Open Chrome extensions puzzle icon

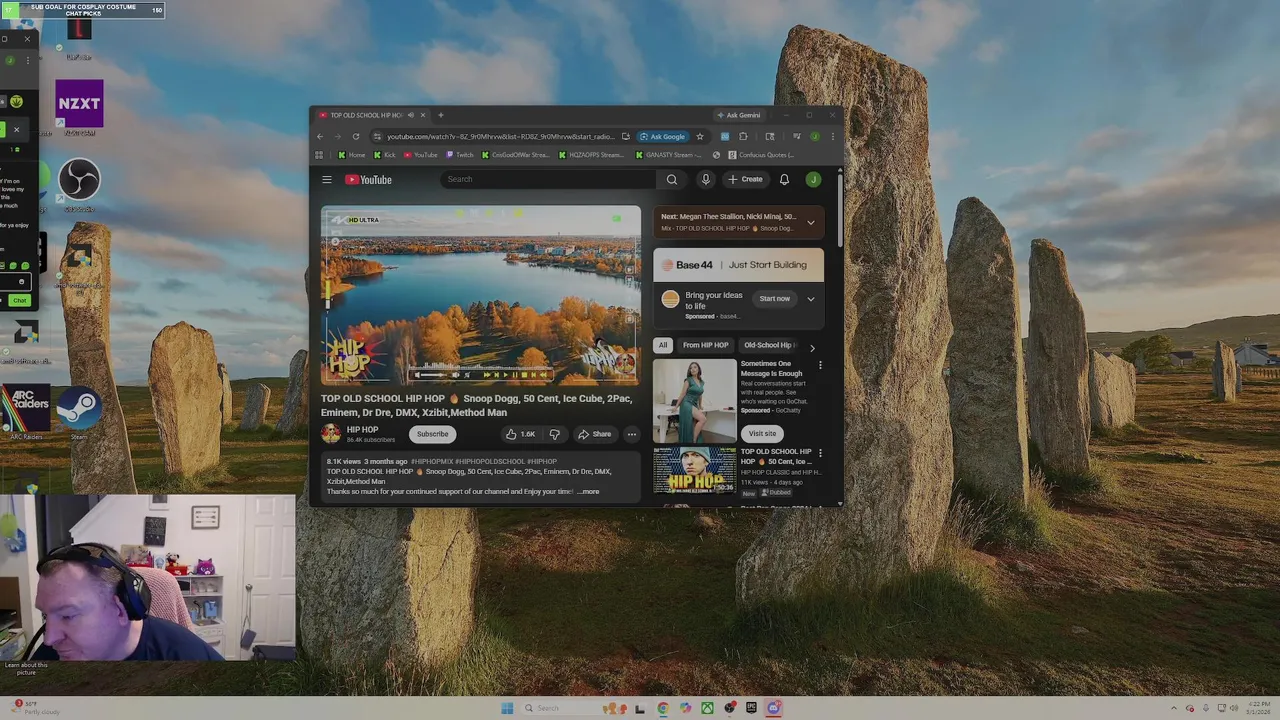click(743, 136)
